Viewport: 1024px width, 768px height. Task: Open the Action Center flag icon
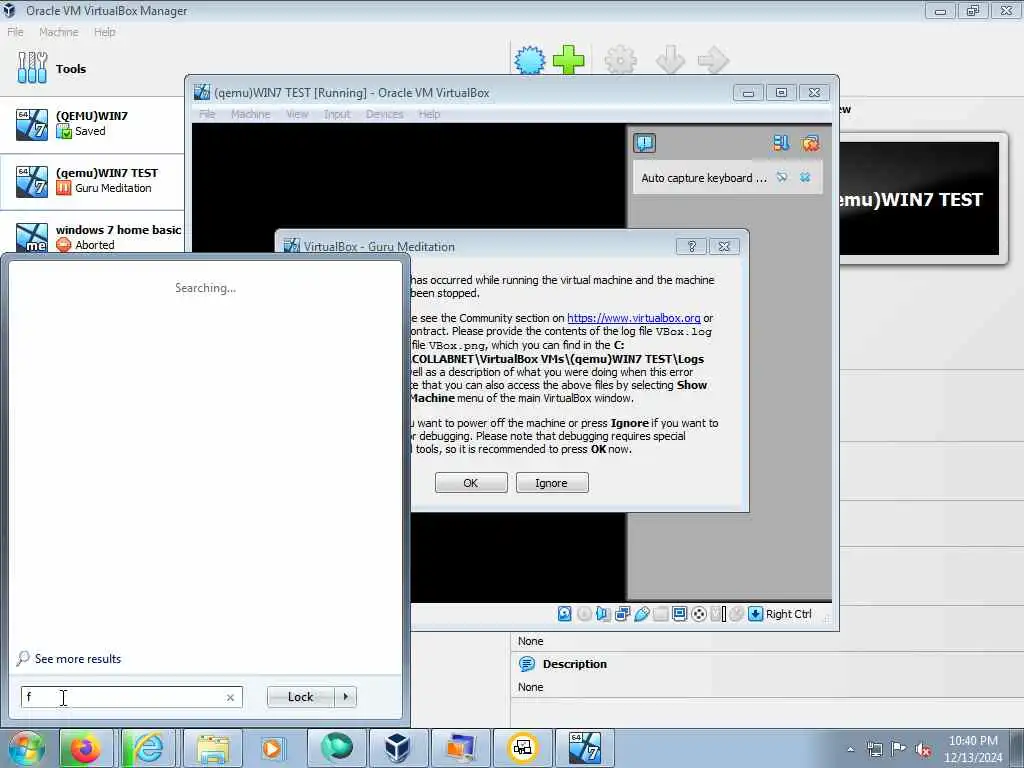coord(899,748)
